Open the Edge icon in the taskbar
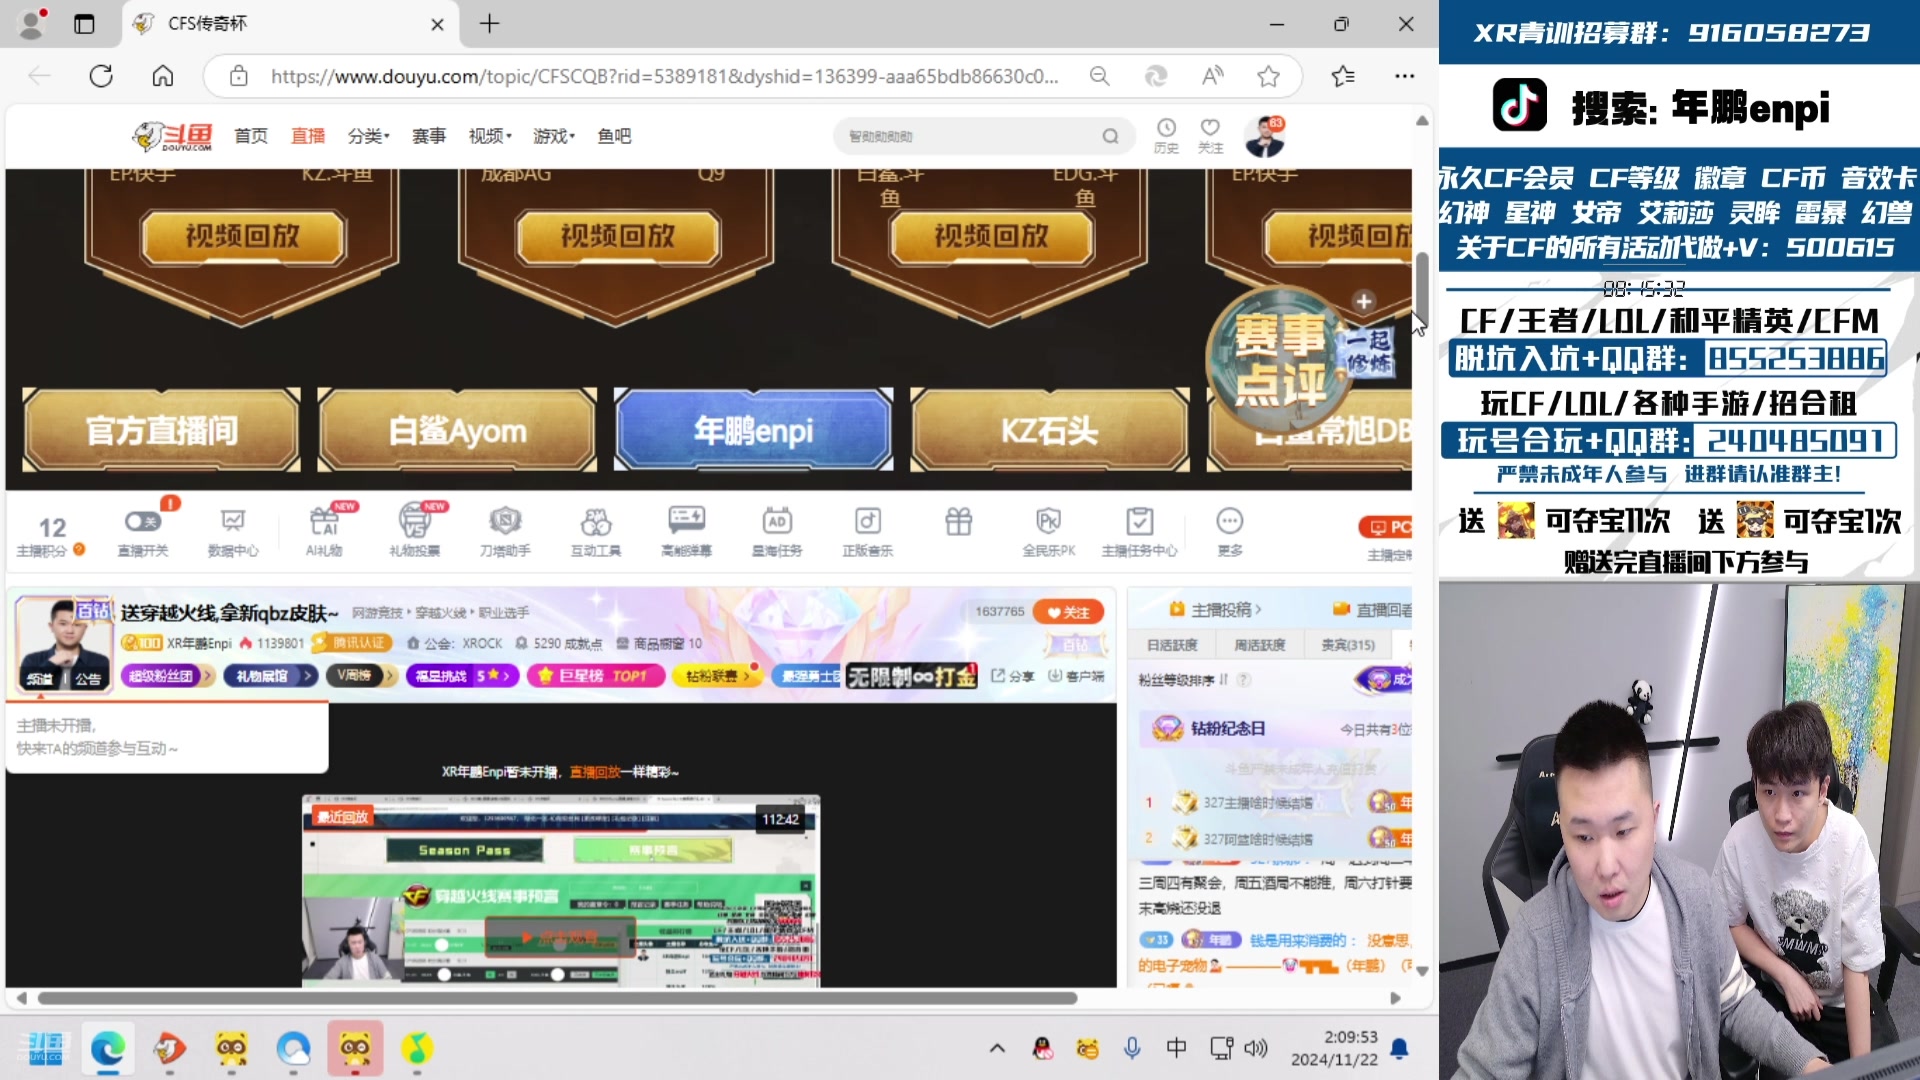The height and width of the screenshot is (1080, 1920). (x=108, y=1048)
